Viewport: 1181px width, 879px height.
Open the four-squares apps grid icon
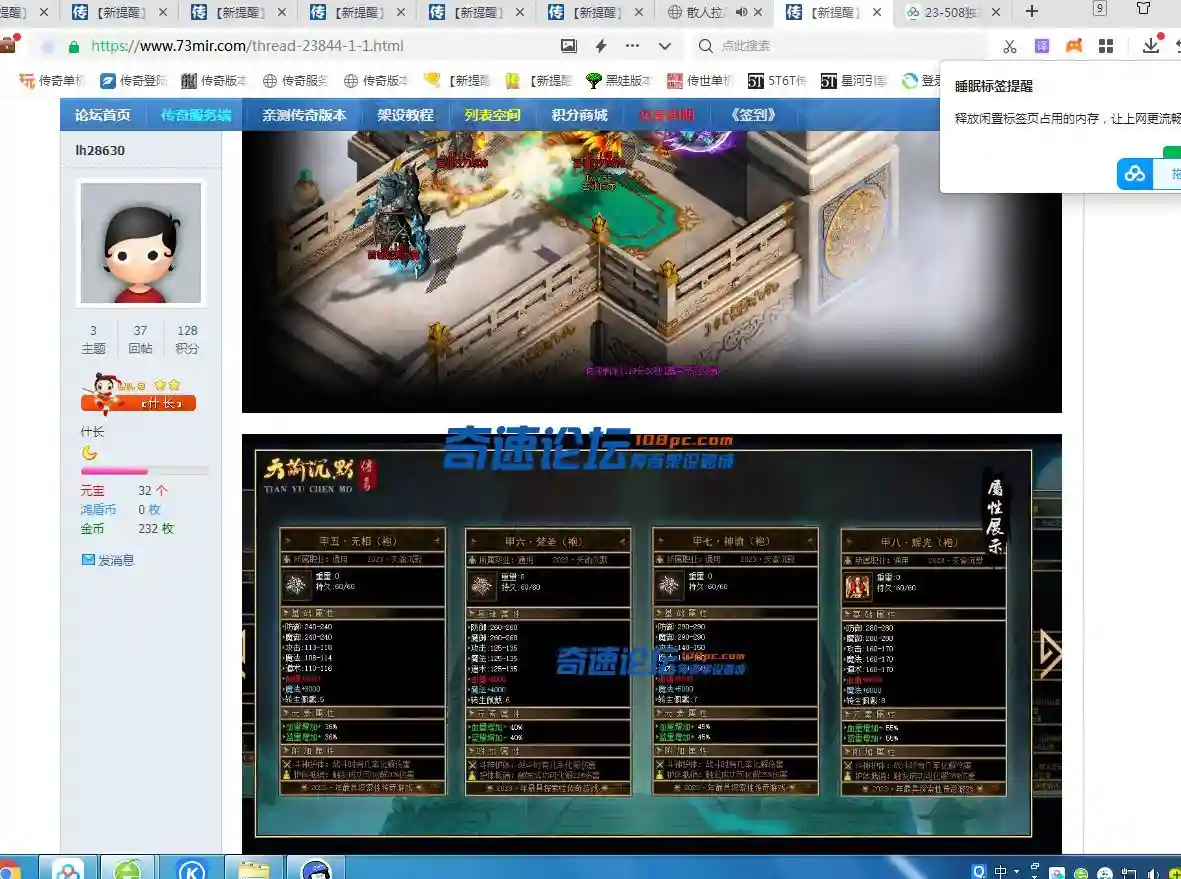click(x=1106, y=46)
